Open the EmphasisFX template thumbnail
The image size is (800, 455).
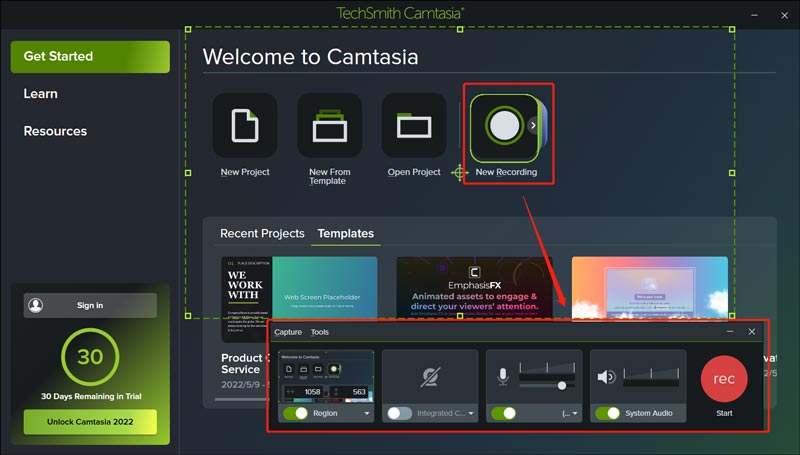(474, 288)
